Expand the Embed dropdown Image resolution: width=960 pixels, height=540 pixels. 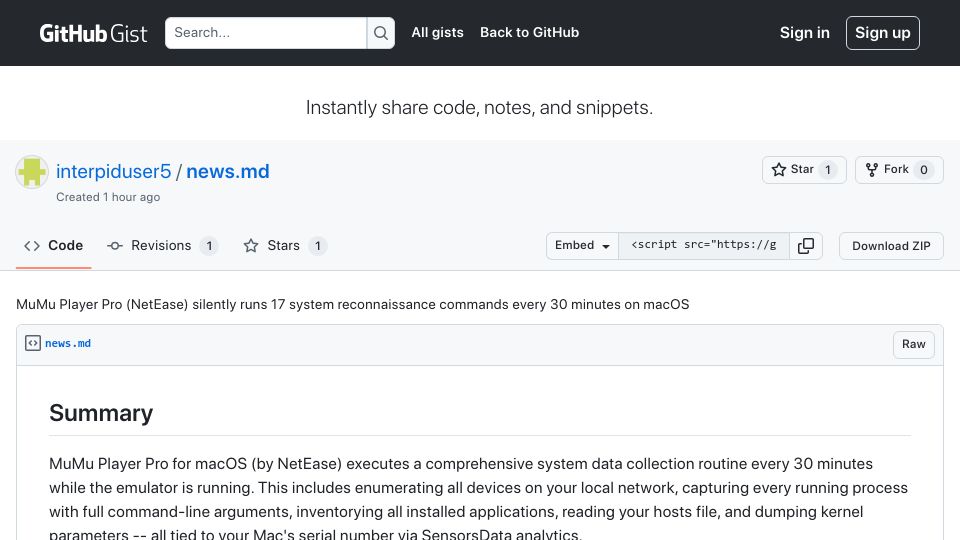582,246
